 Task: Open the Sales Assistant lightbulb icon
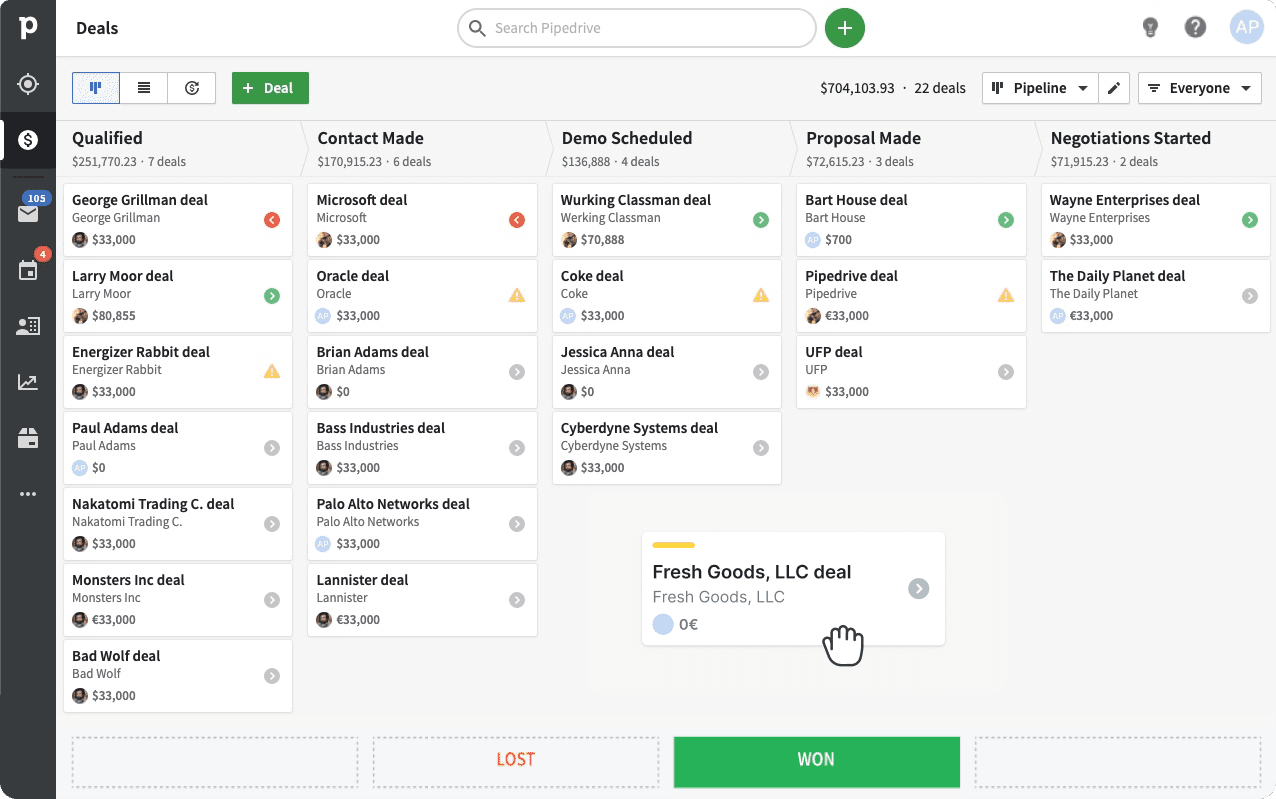click(1150, 27)
